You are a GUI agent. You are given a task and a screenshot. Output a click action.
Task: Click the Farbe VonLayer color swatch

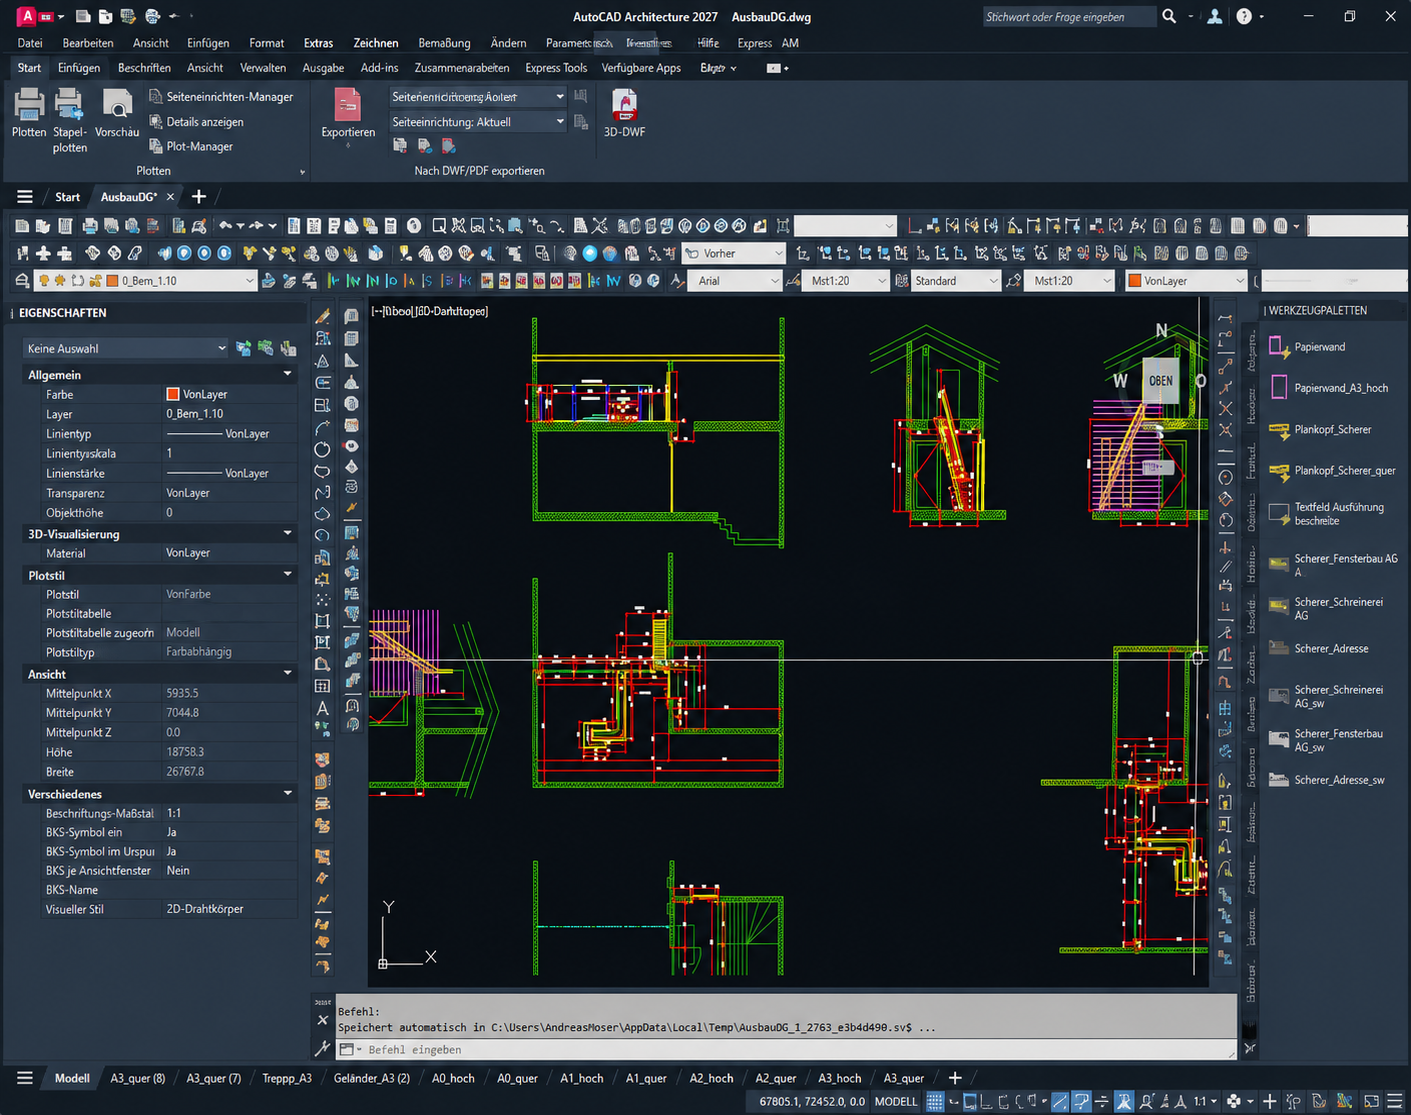tap(173, 394)
